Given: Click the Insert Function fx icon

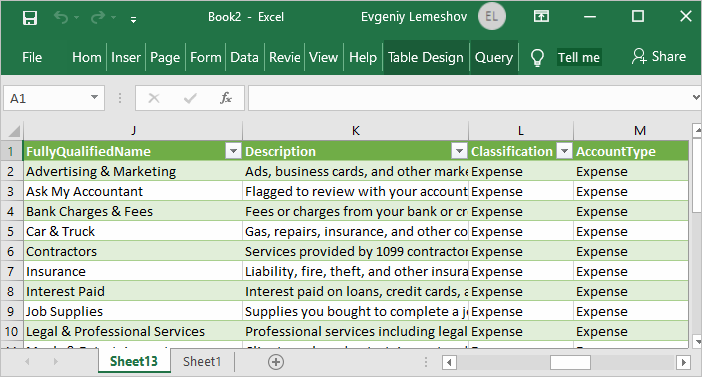Looking at the screenshot, I should (226, 98).
